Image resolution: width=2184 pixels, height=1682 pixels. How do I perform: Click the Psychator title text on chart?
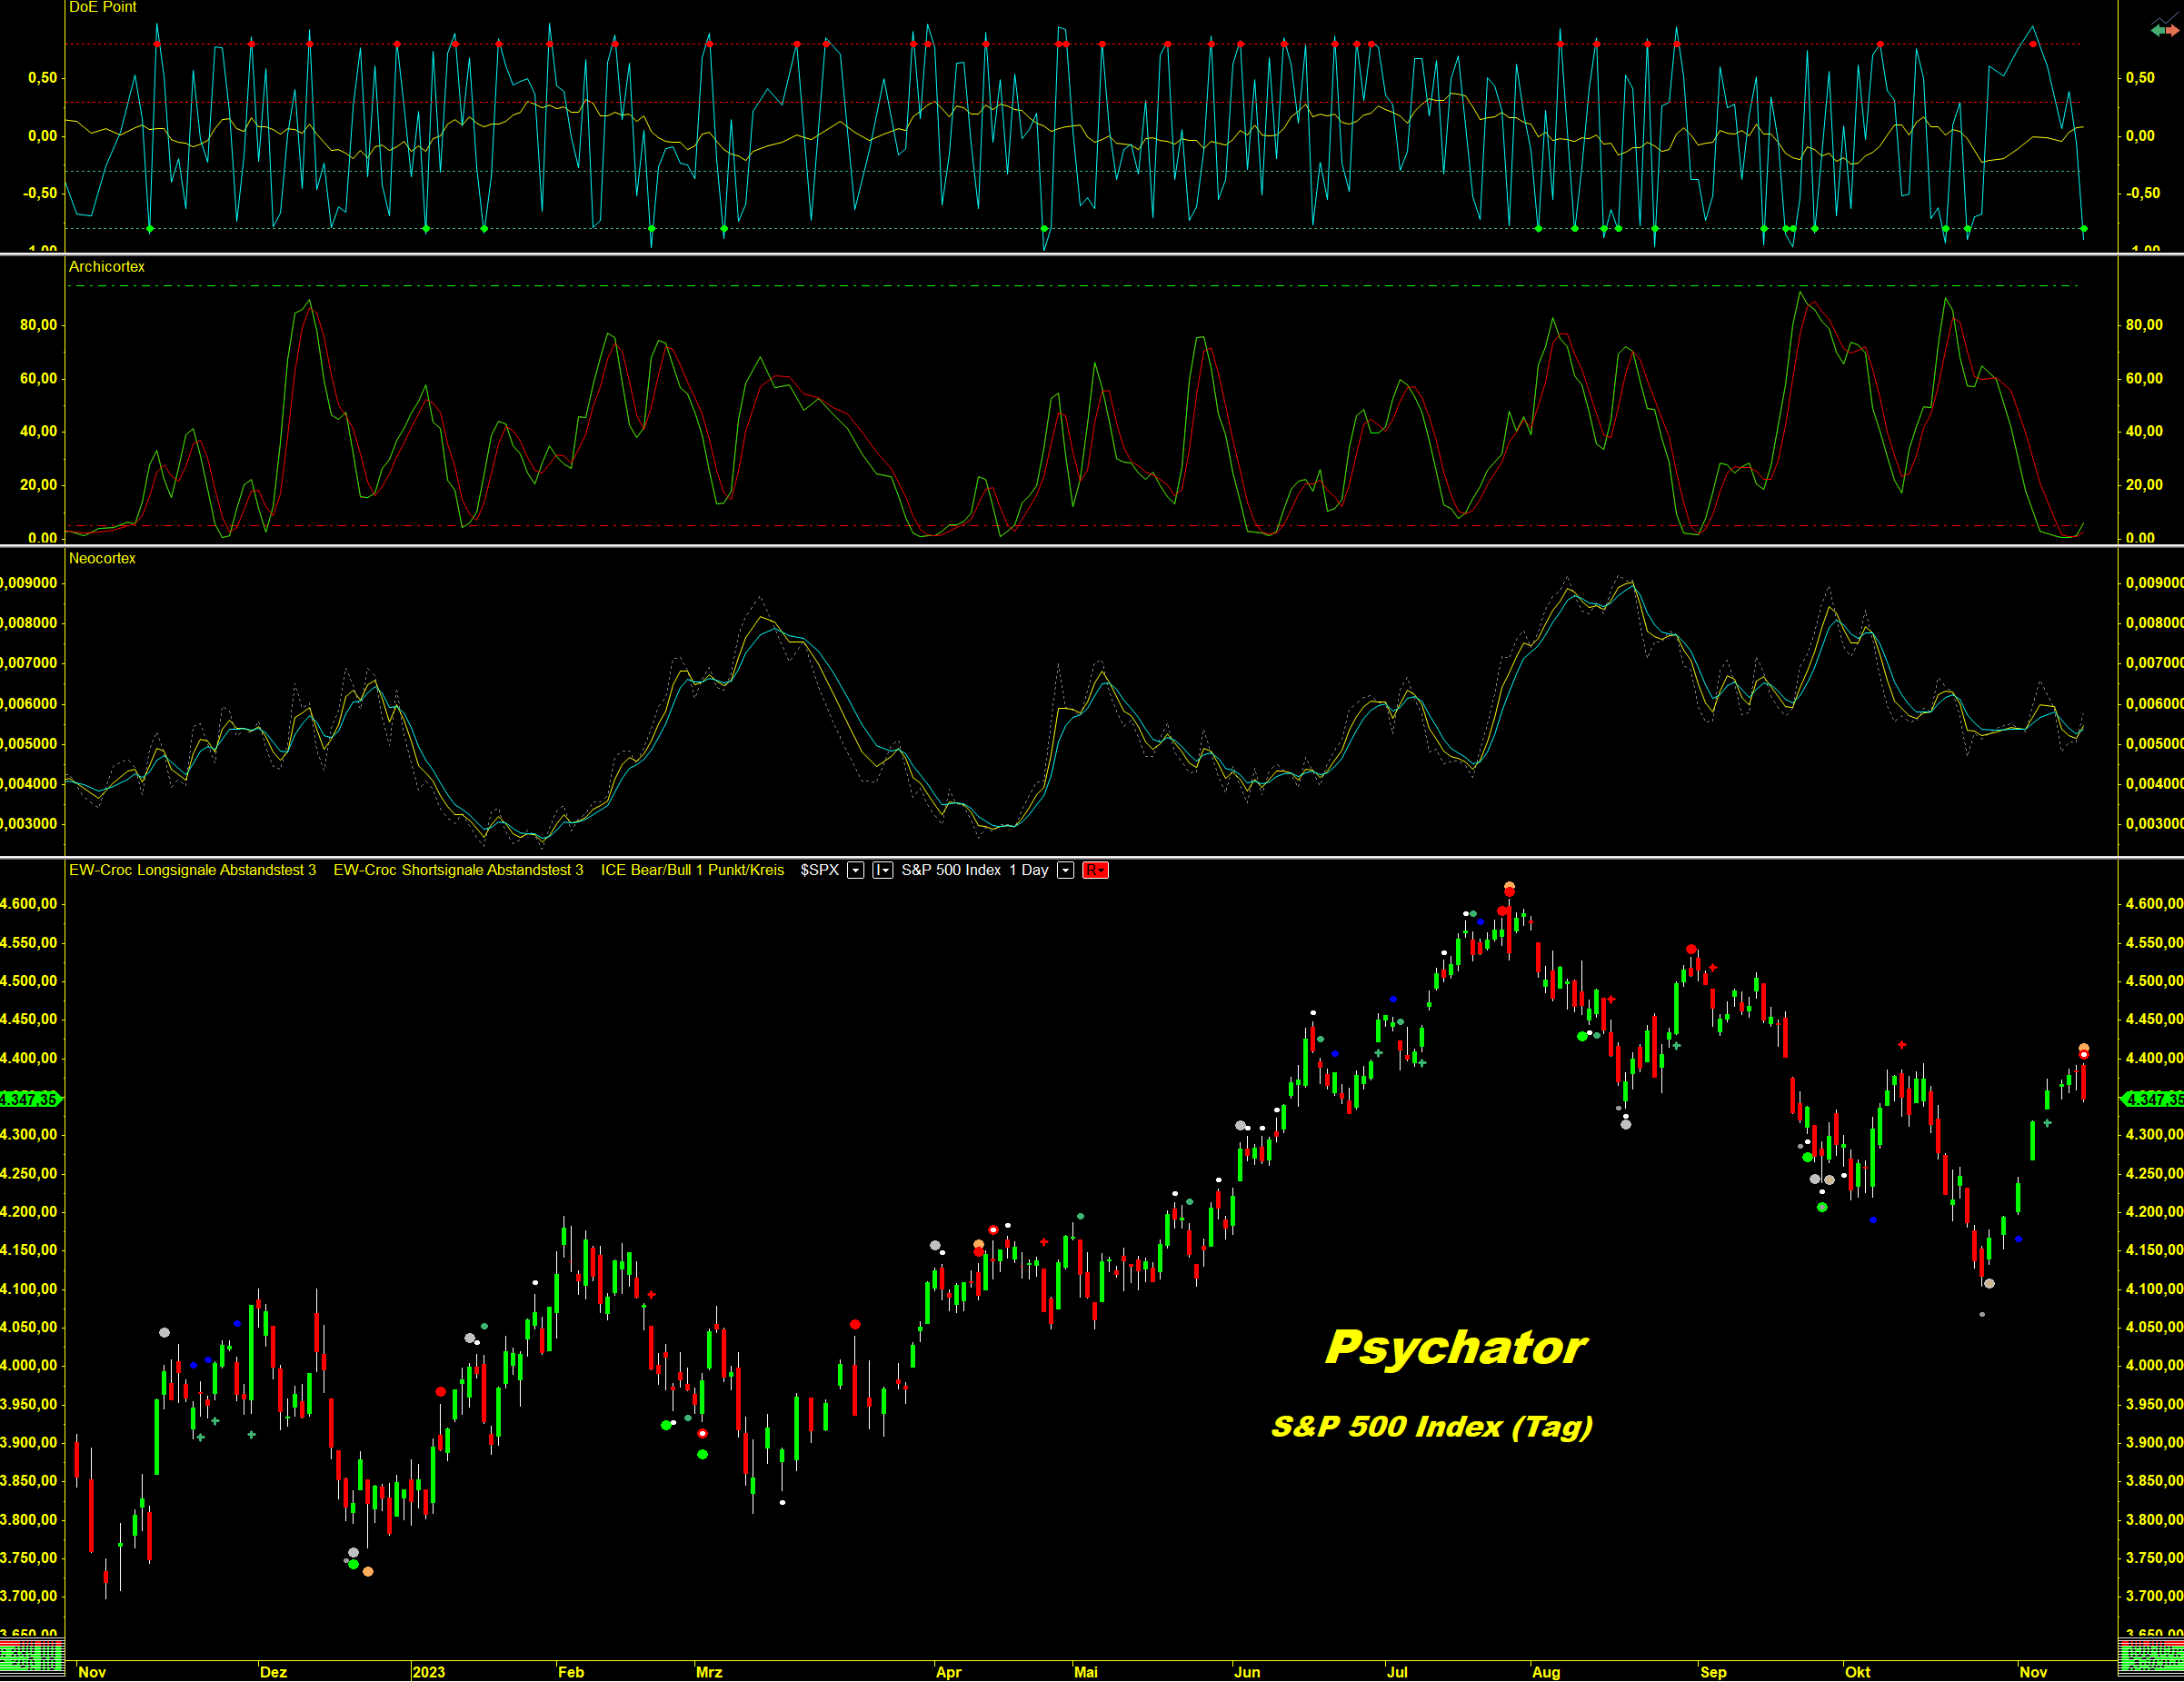point(1455,1347)
